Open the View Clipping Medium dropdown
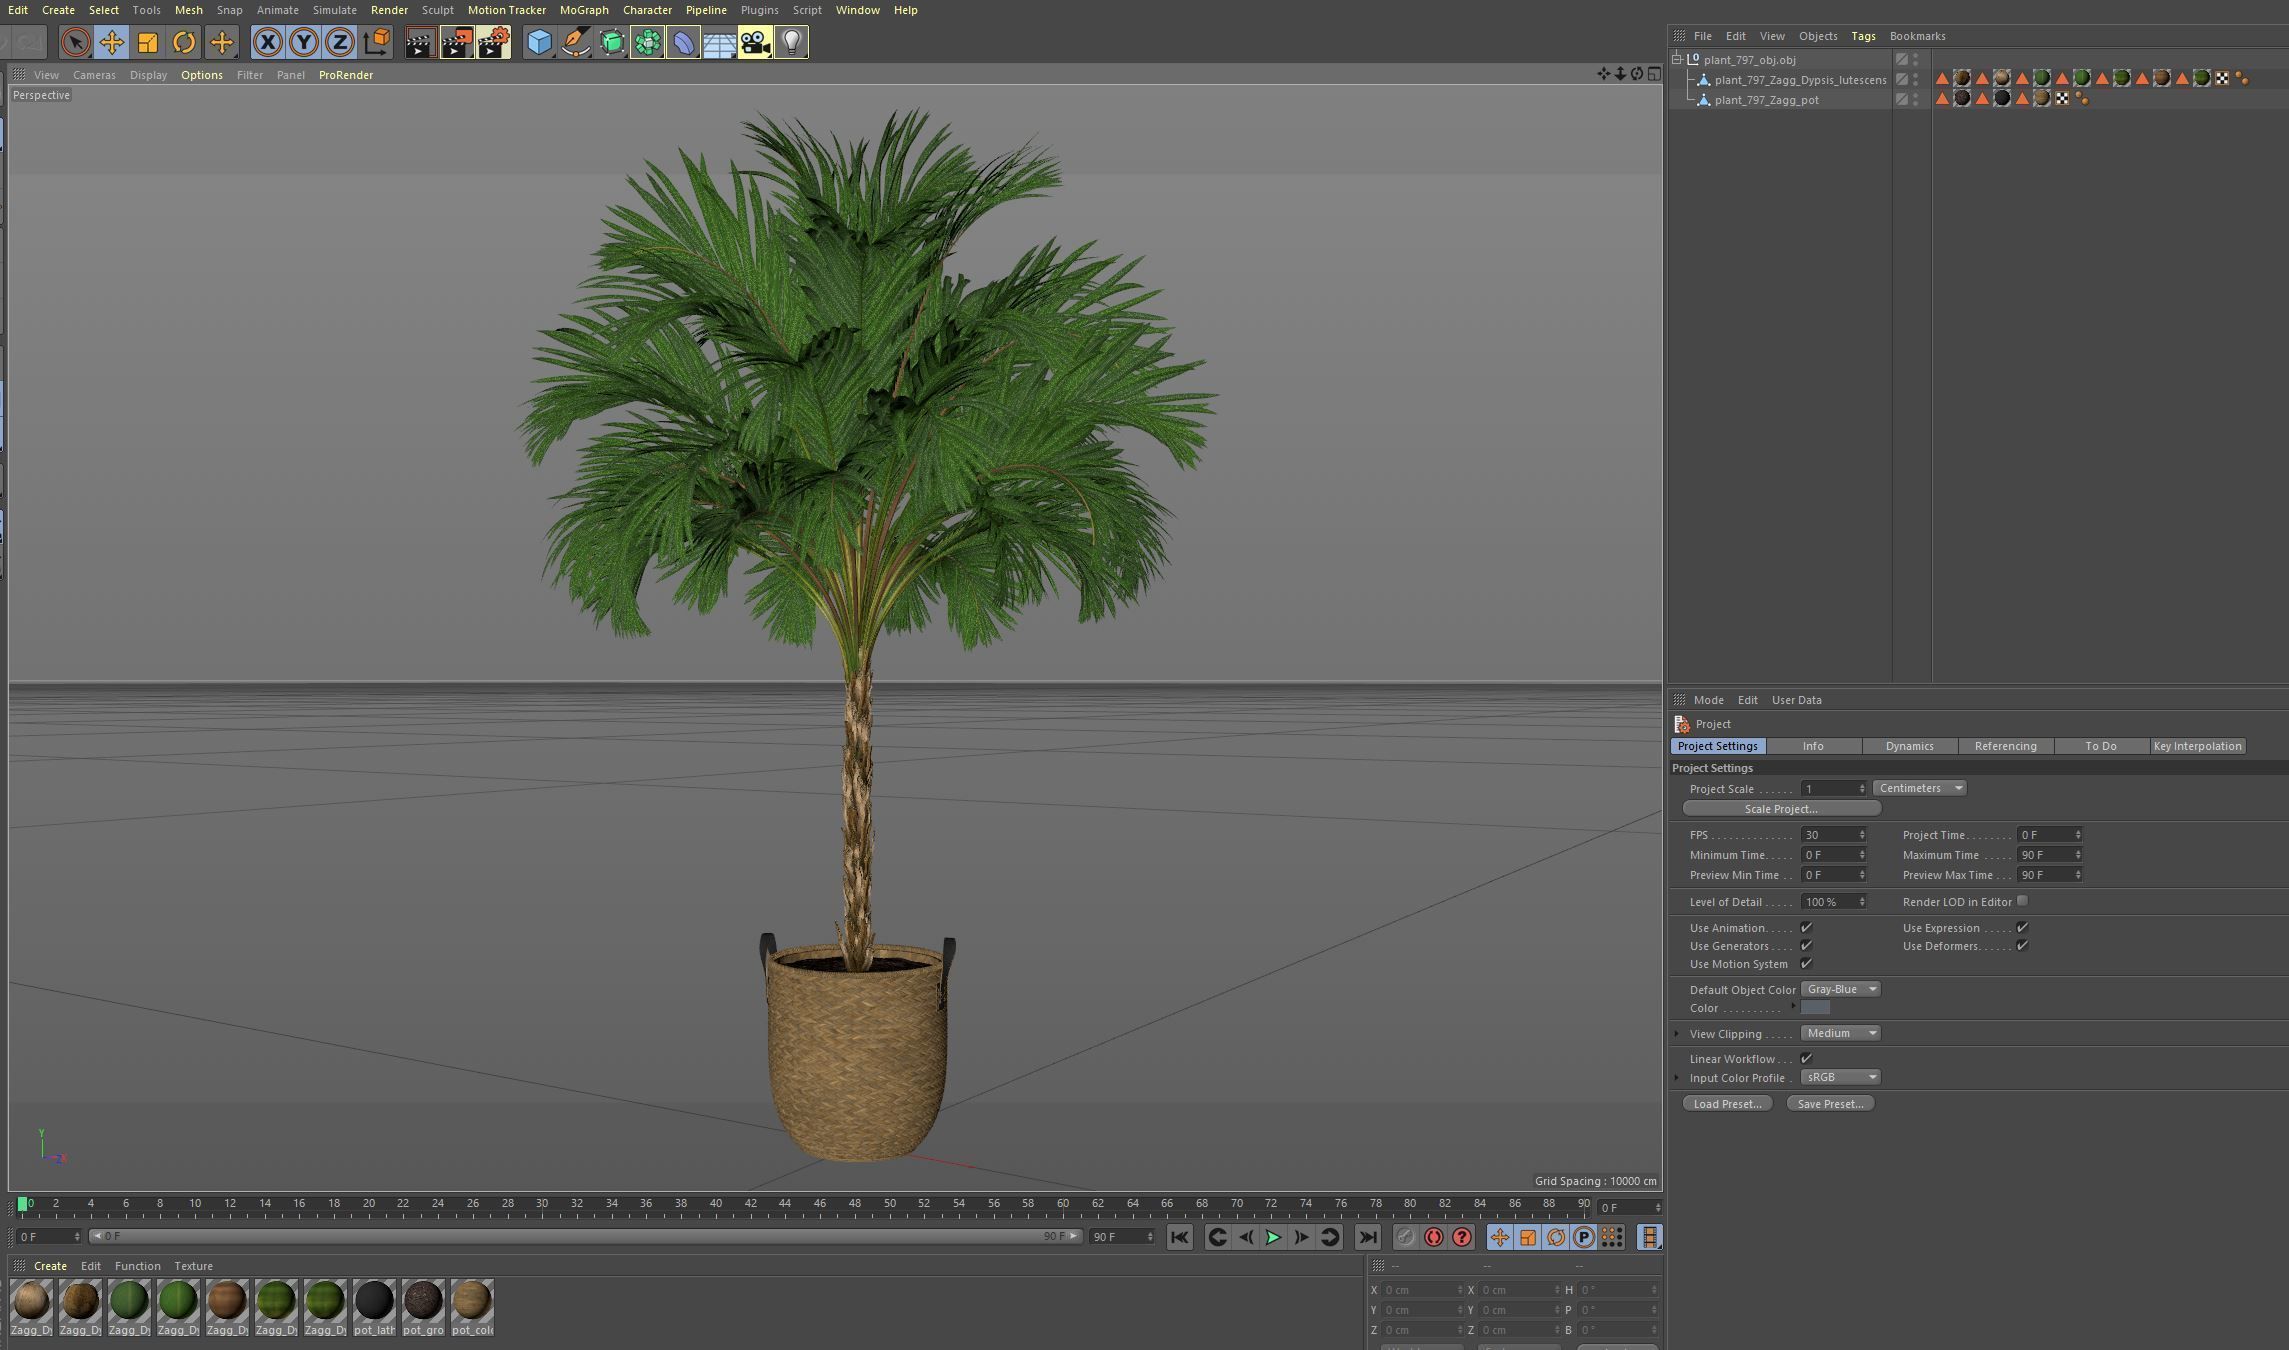Viewport: 2289px width, 1350px height. [x=1840, y=1033]
